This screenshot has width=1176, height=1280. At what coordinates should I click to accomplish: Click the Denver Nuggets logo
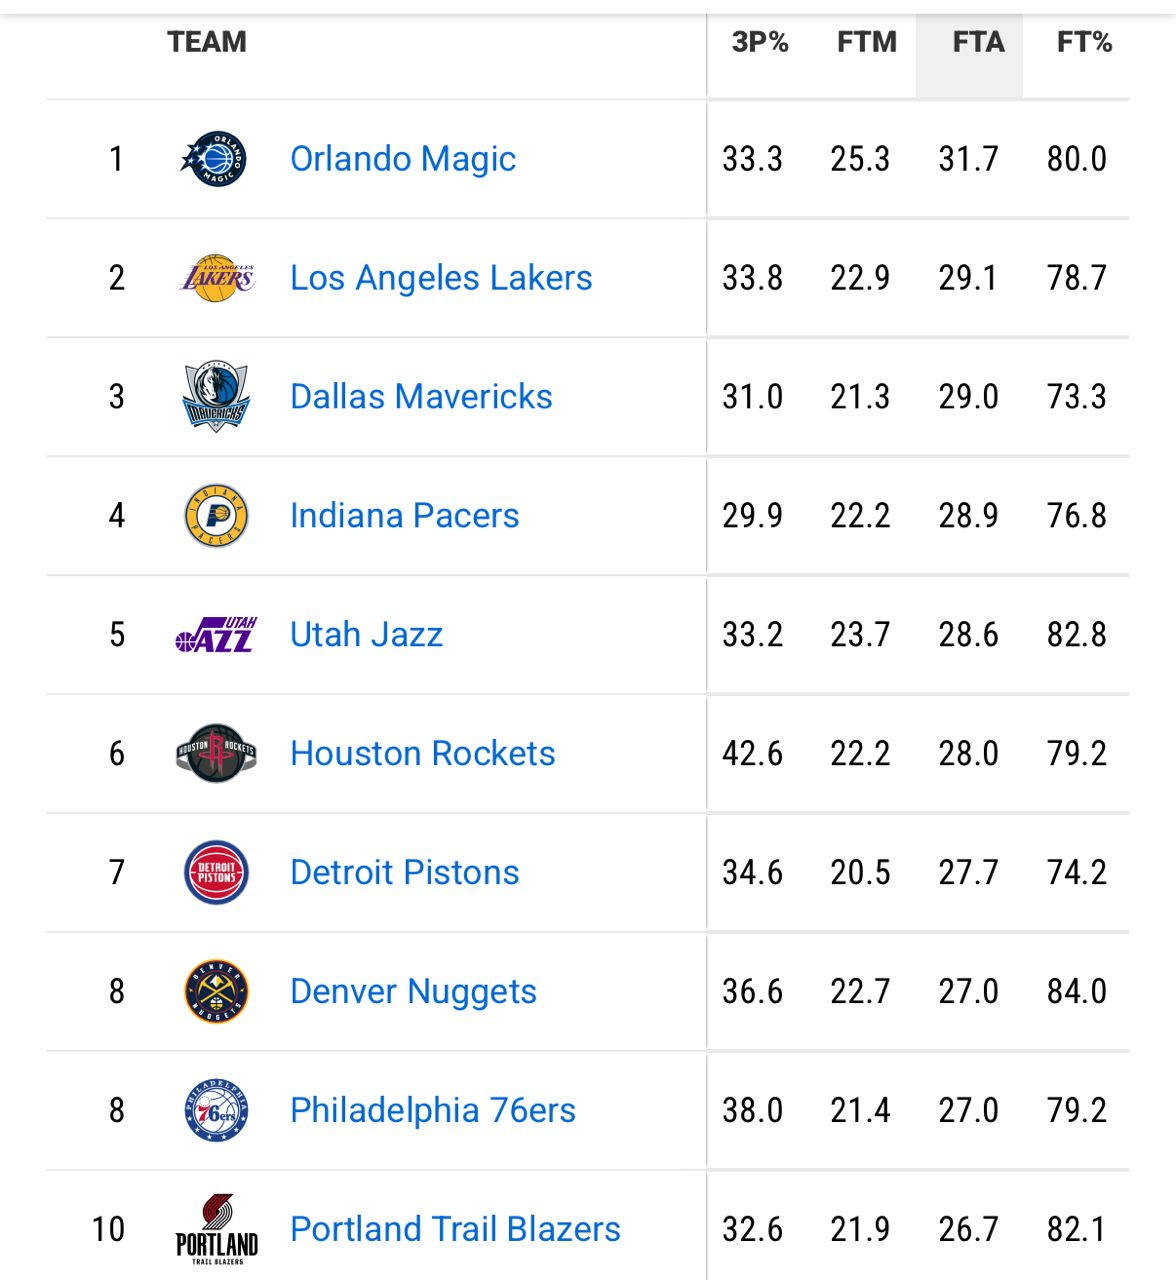216,991
